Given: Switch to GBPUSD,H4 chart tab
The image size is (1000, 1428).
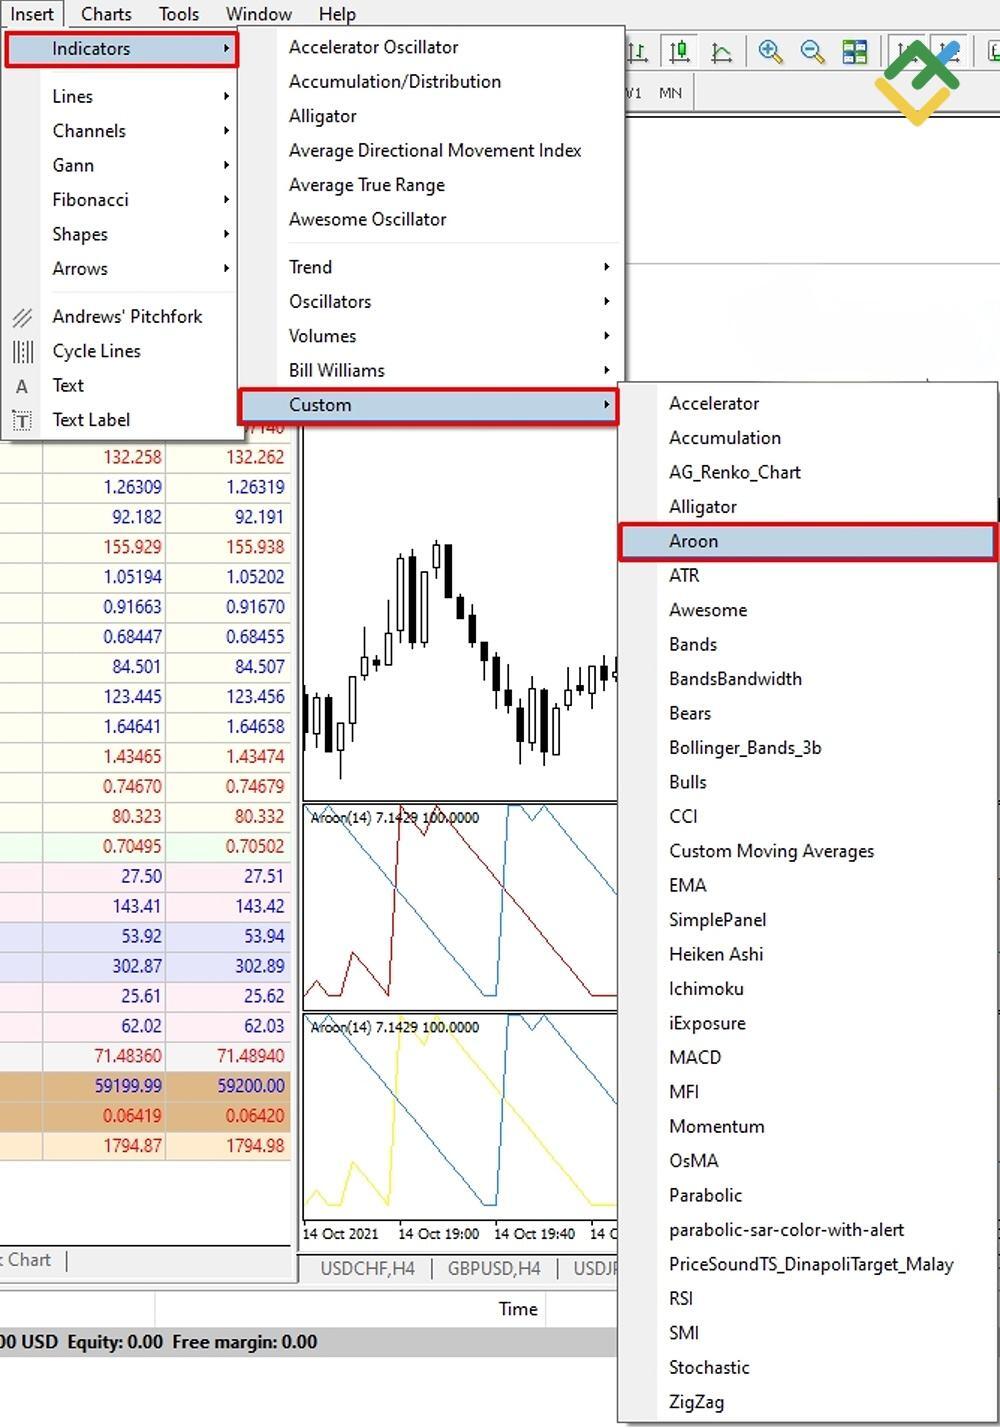Looking at the screenshot, I should pos(494,1269).
